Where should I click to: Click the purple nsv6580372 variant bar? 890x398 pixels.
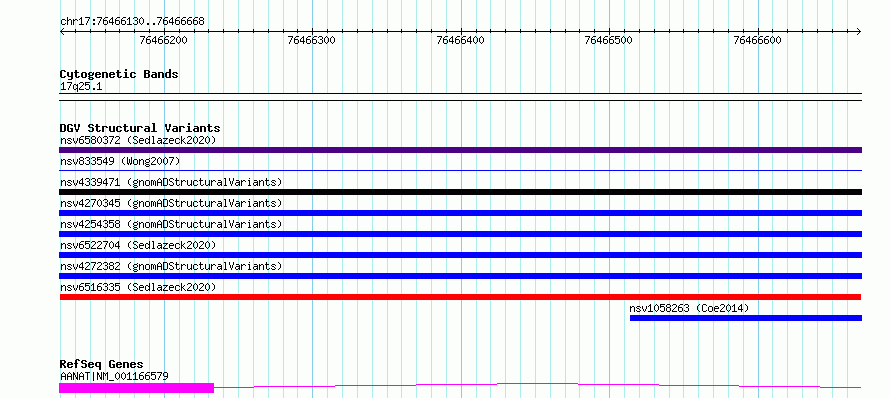click(460, 150)
